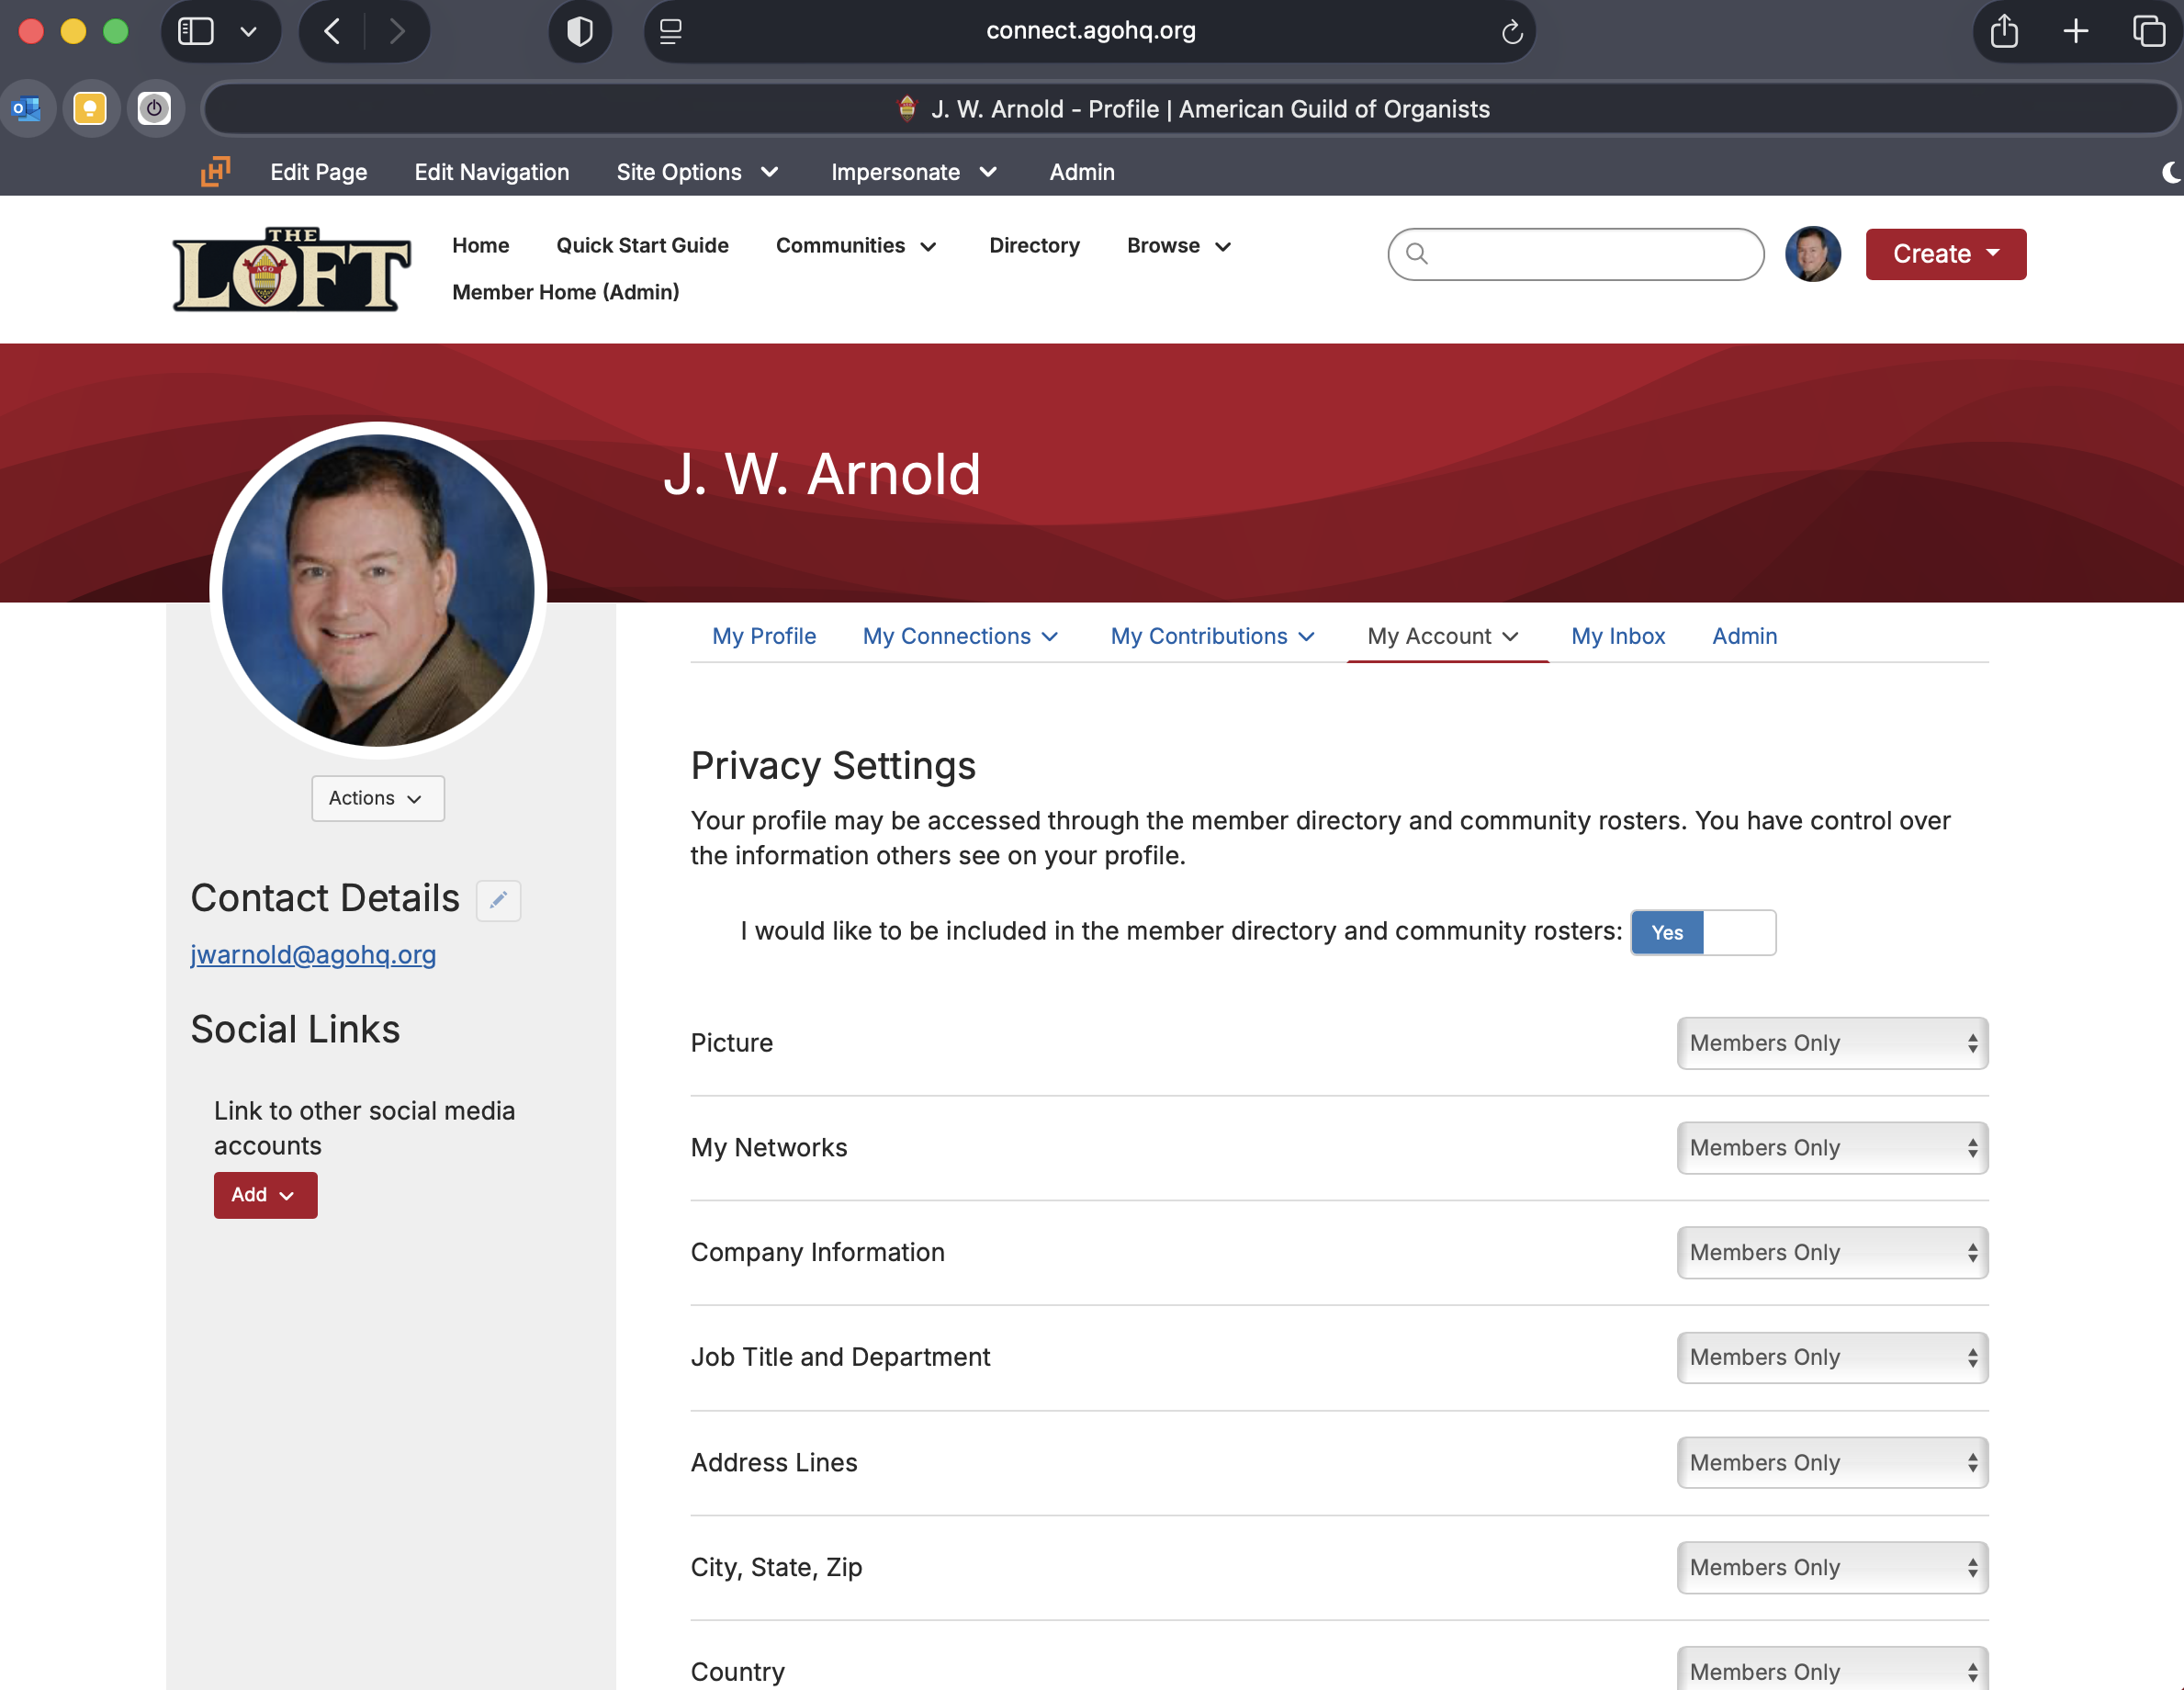Click the red Create button
This screenshot has height=1690, width=2184.
1945,254
